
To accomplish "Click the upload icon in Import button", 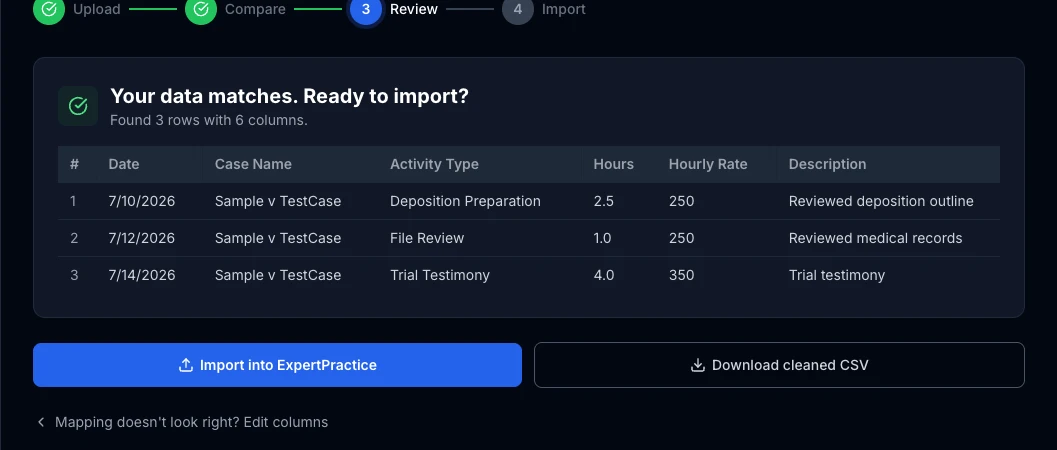I will point(186,365).
